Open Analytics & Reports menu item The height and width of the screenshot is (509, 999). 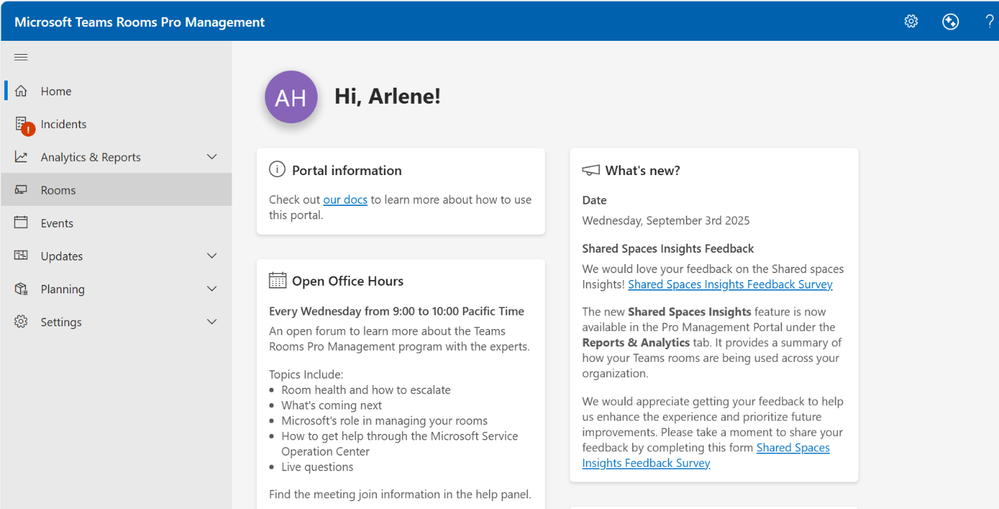[90, 157]
